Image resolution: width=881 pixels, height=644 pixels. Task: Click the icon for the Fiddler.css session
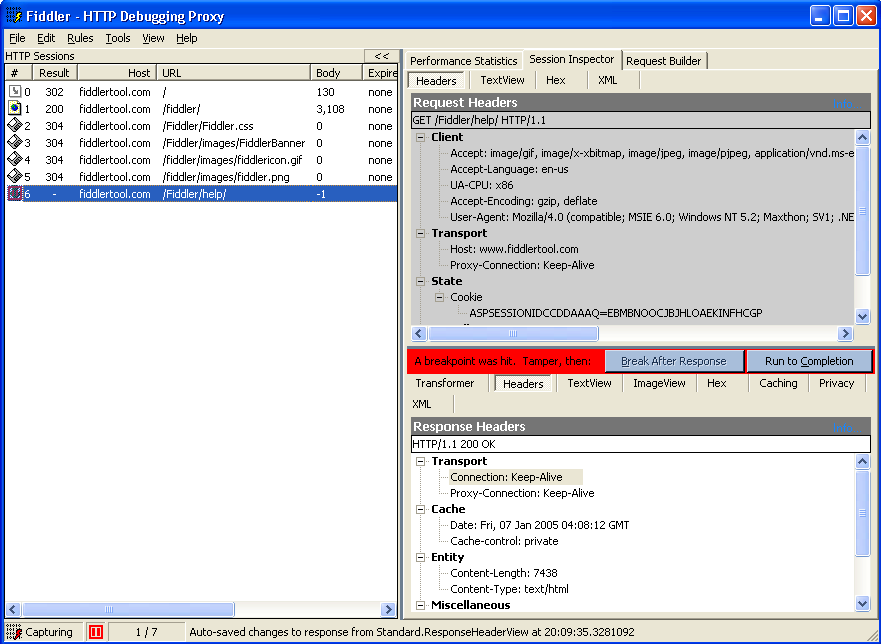(15, 126)
